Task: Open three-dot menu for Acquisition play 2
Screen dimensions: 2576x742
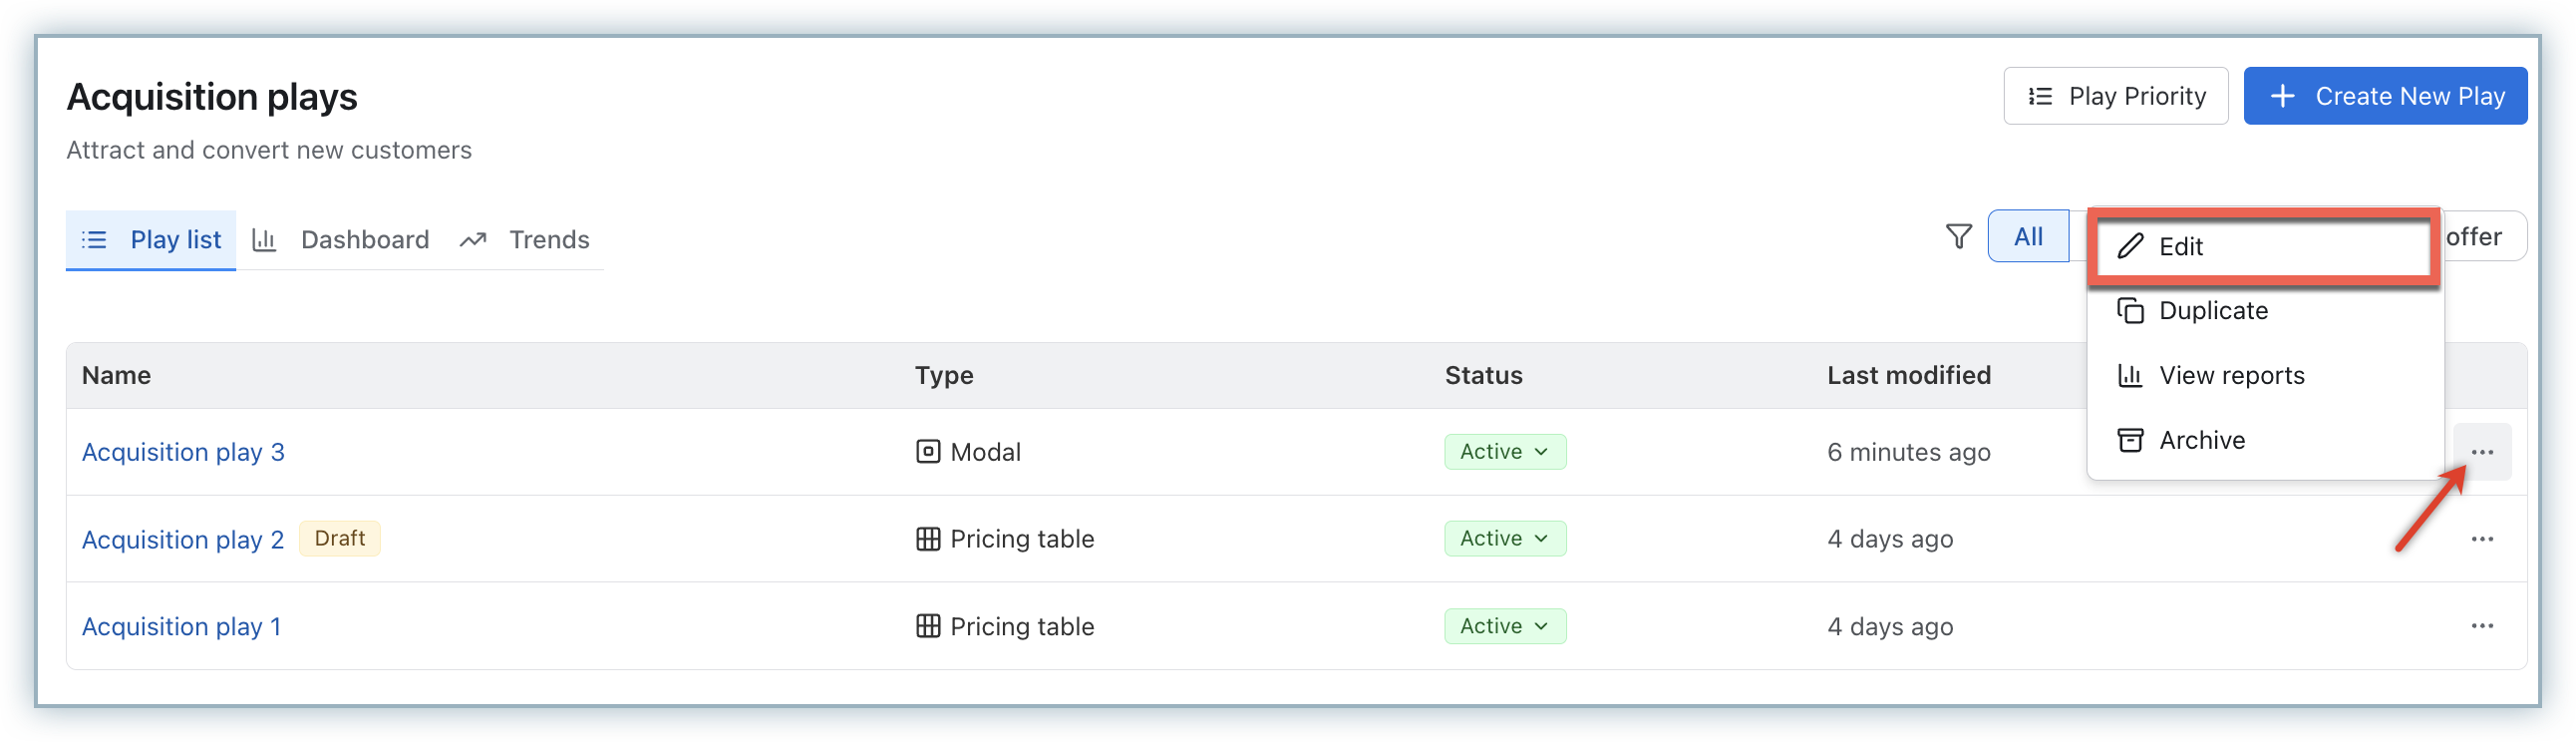Action: (2481, 539)
